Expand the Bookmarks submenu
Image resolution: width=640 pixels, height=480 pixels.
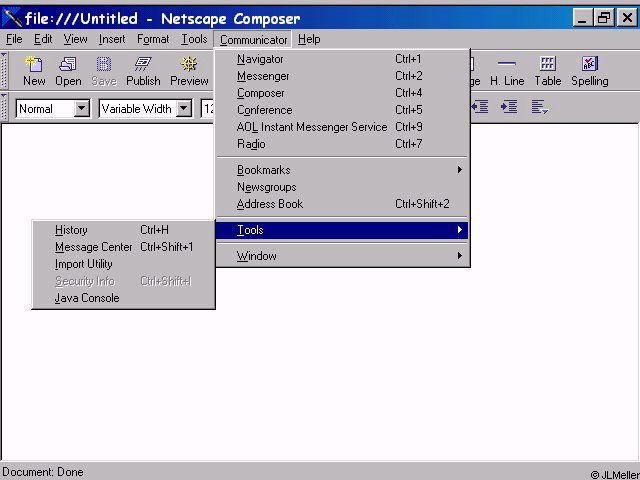[342, 170]
